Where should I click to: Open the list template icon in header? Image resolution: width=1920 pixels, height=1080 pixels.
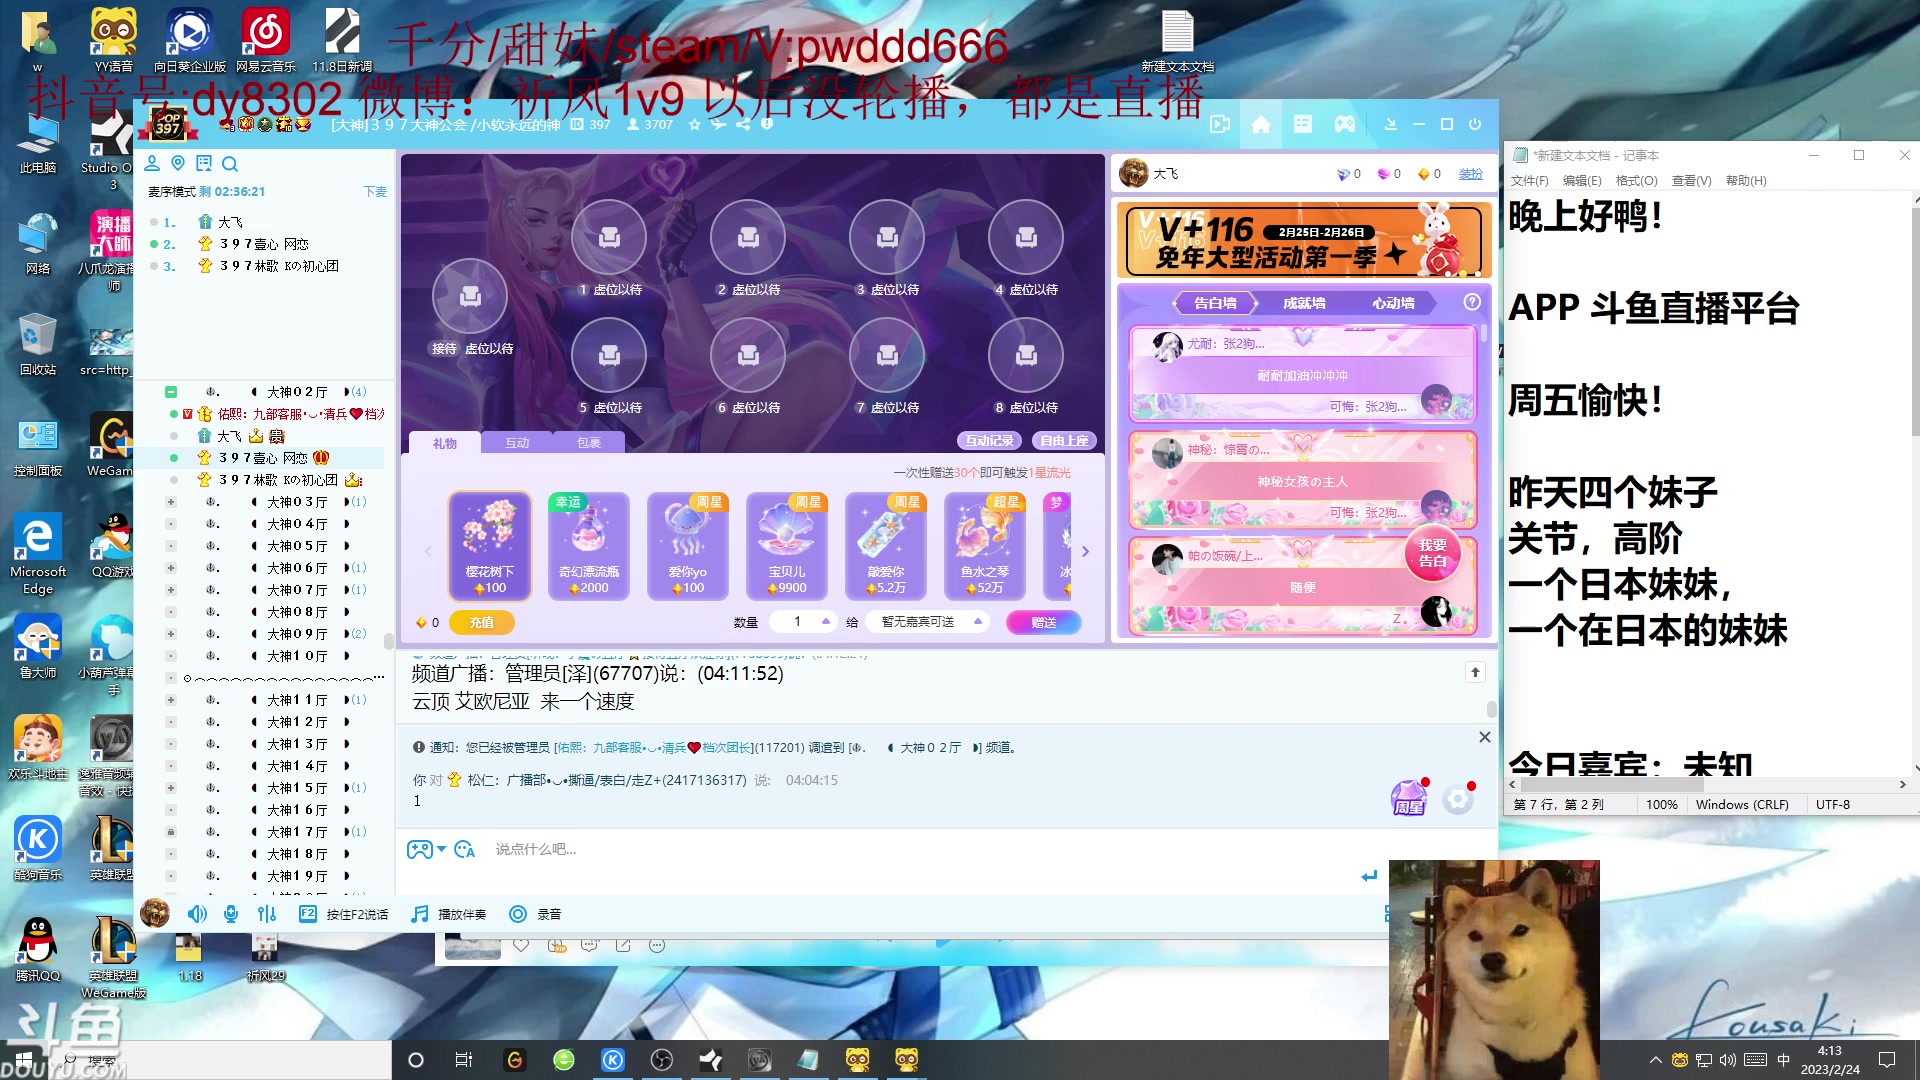tap(1303, 125)
